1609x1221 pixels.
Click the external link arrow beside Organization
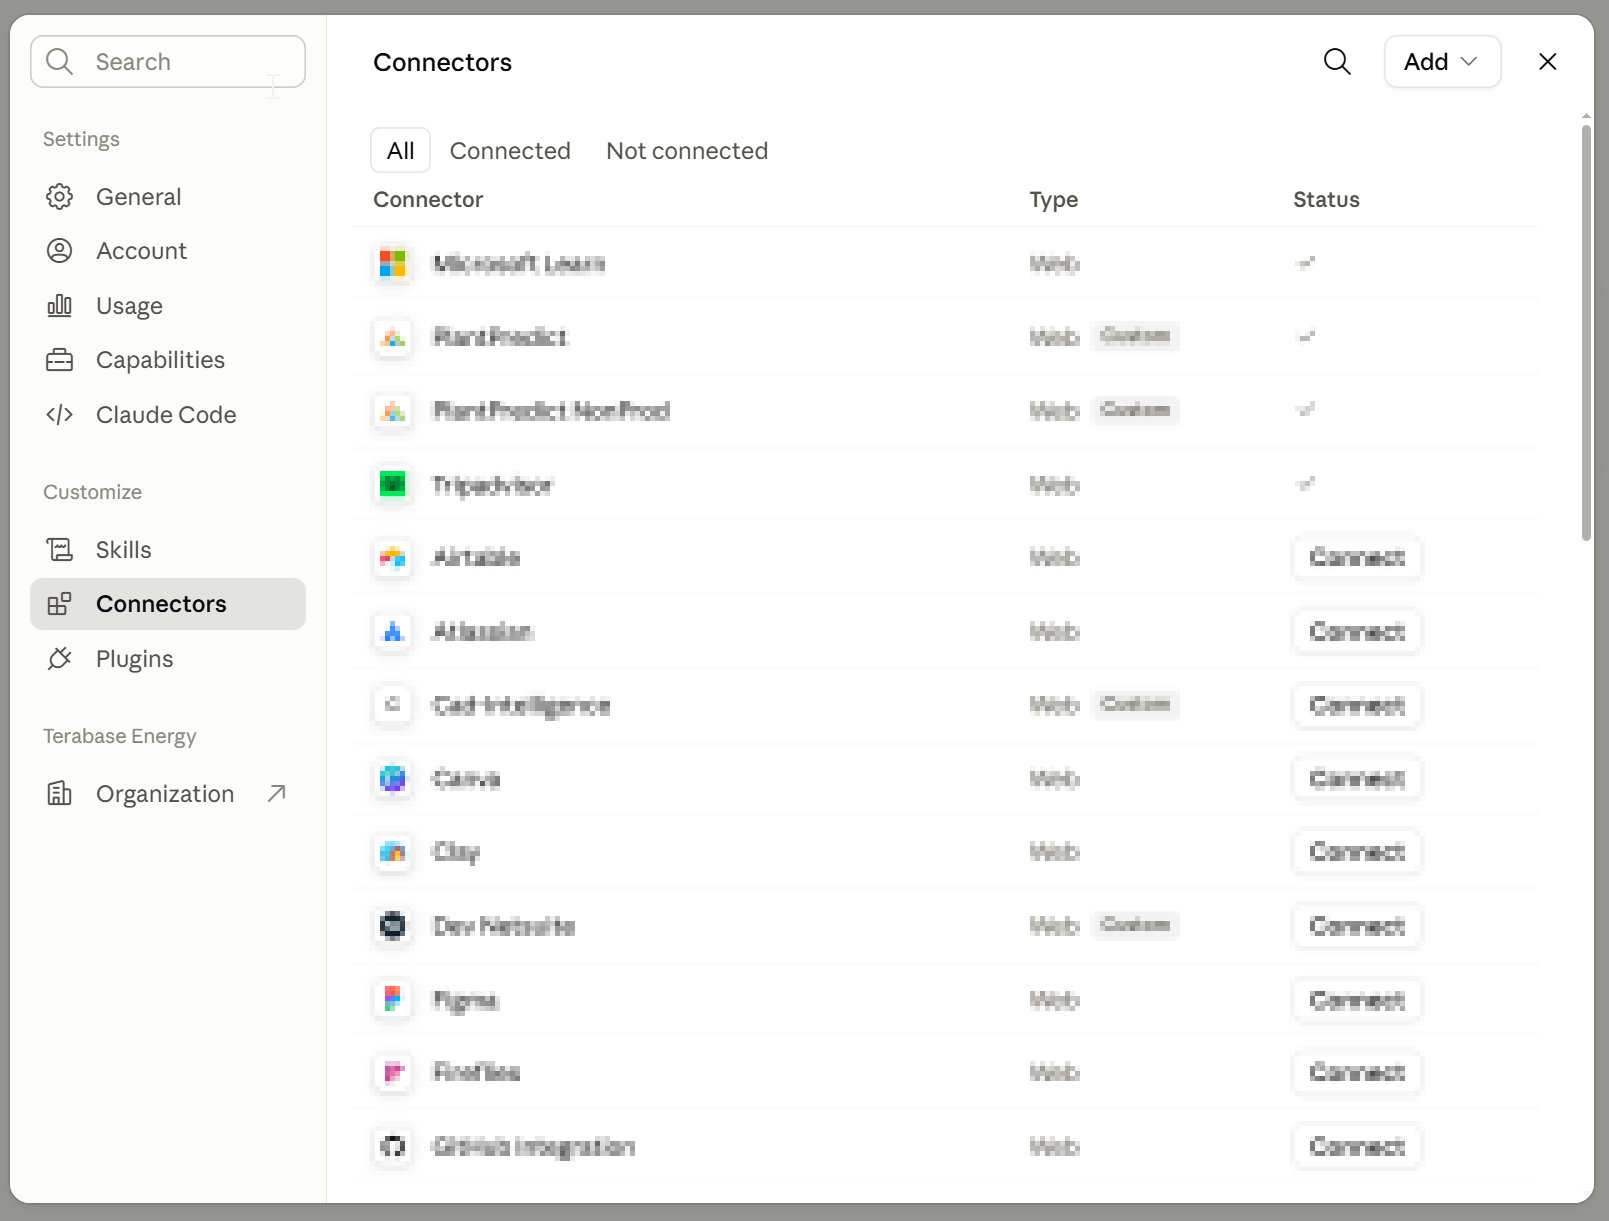pos(277,794)
